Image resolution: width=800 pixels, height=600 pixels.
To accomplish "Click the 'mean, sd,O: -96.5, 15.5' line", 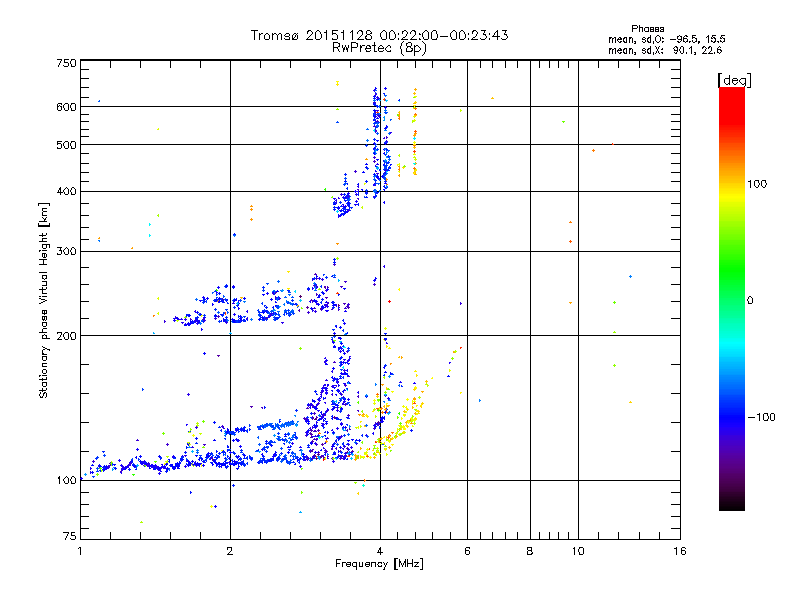I will tap(666, 39).
